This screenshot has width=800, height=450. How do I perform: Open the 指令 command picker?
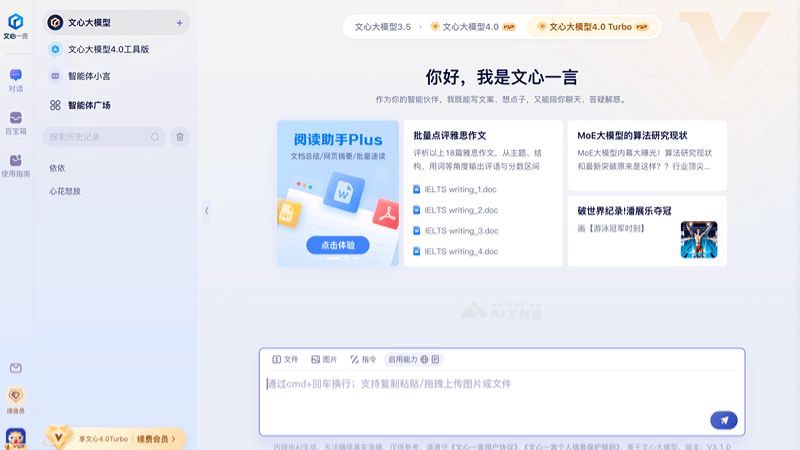(x=363, y=359)
